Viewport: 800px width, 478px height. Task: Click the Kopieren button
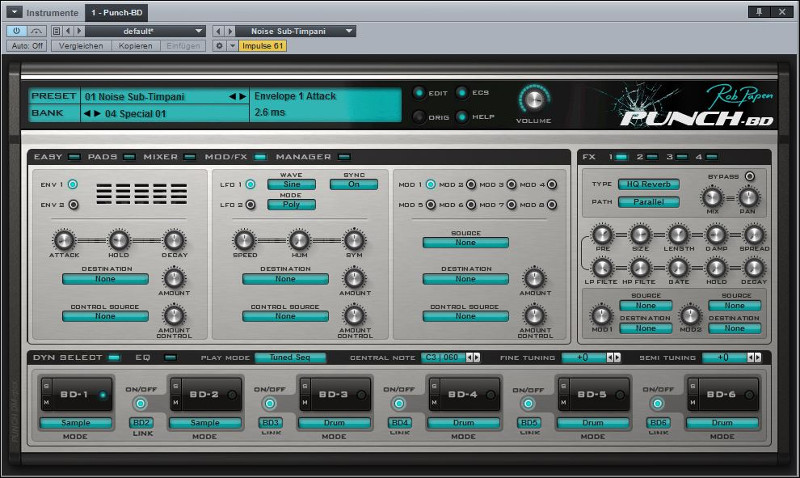click(x=136, y=46)
